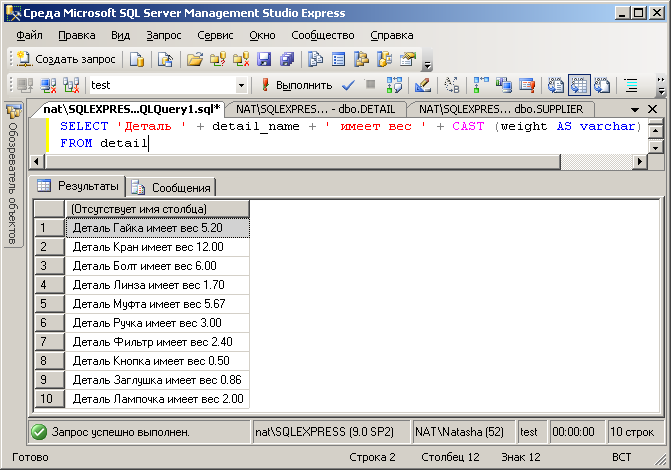Click the editor horizontal scroll right arrow
The height and width of the screenshot is (470, 671).
(x=640, y=161)
